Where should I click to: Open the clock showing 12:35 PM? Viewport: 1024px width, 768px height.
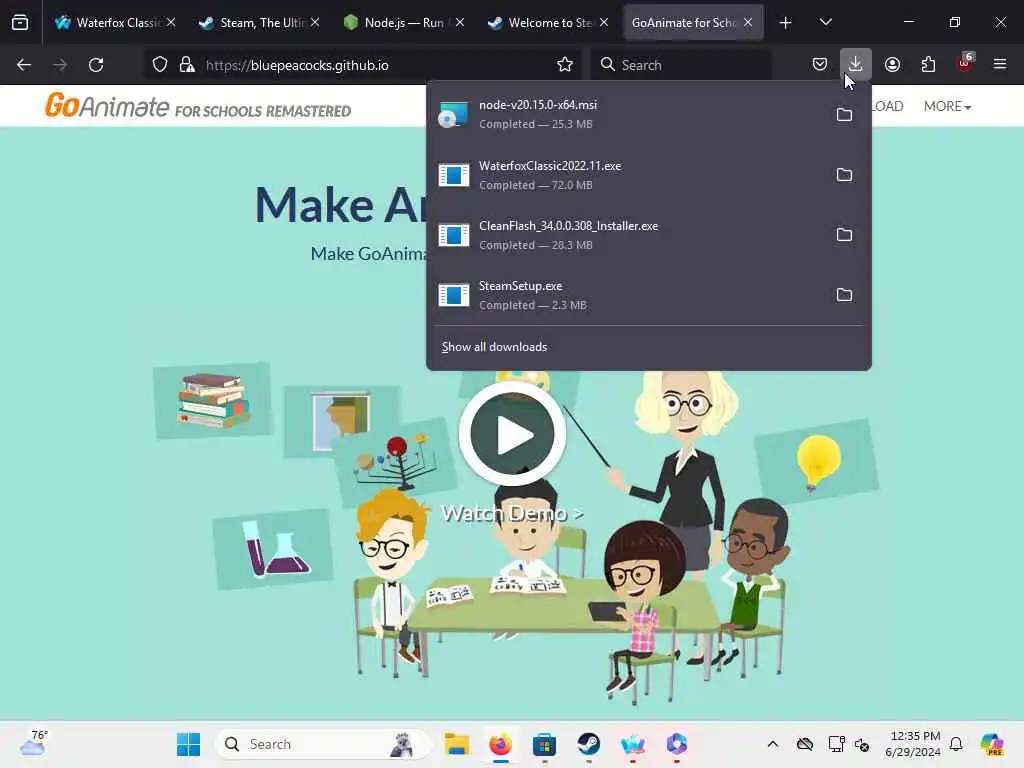913,744
